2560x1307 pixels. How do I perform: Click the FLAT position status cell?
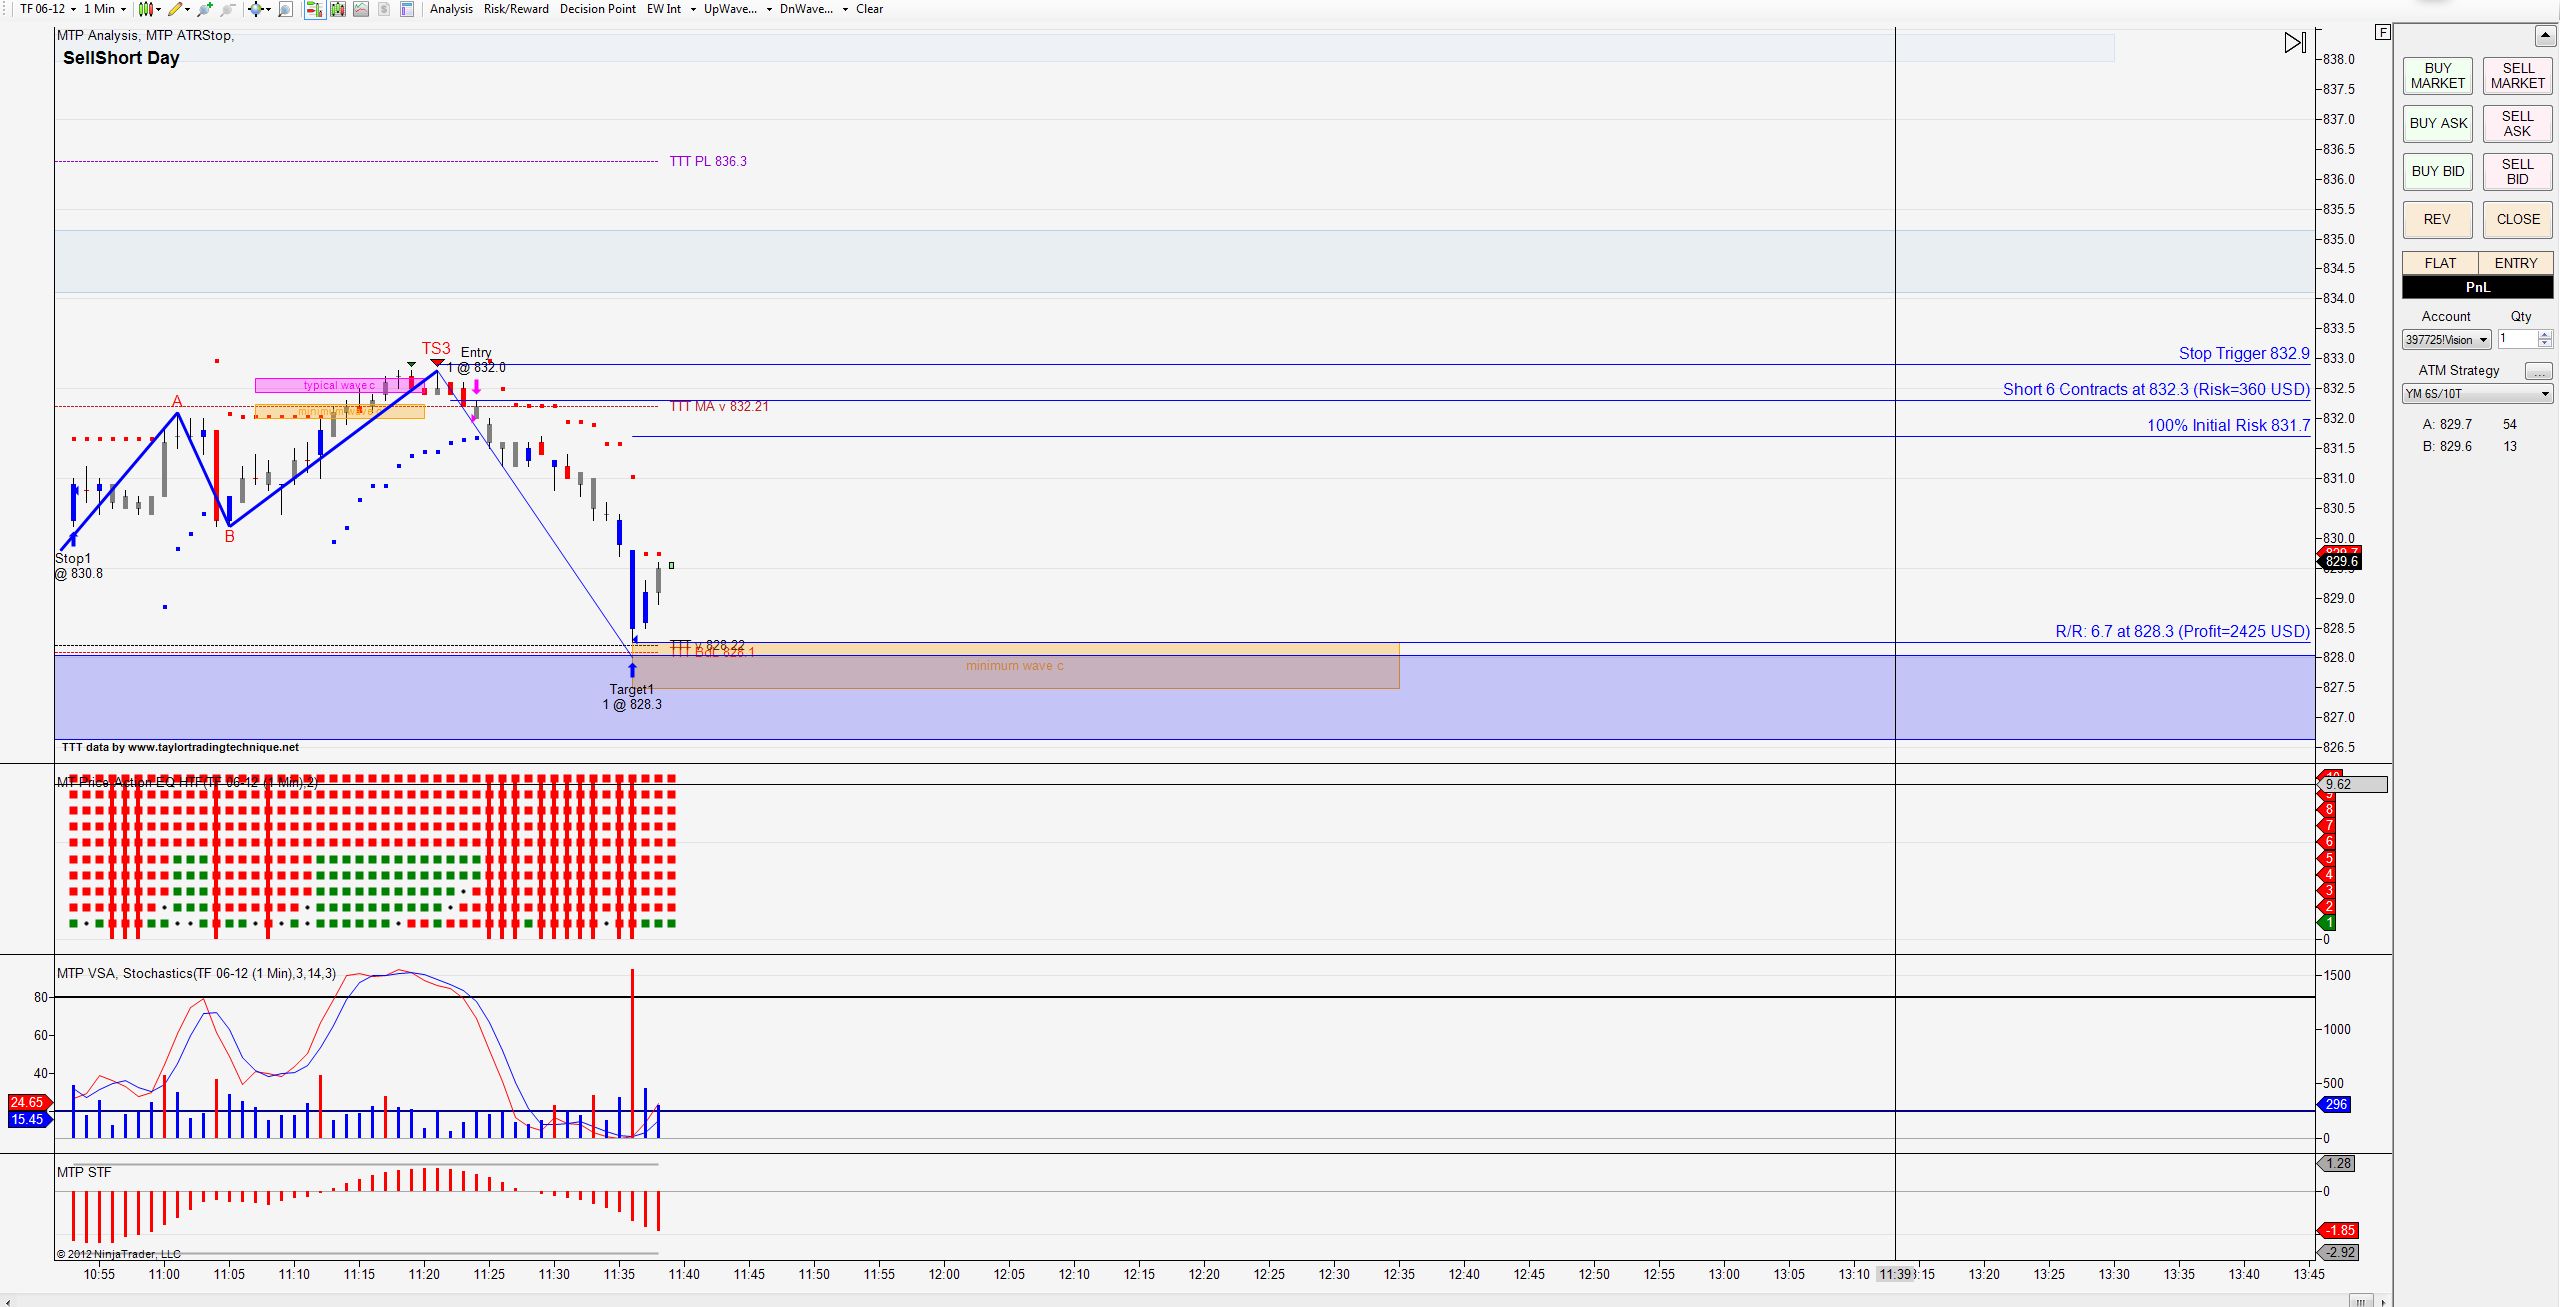[2440, 264]
